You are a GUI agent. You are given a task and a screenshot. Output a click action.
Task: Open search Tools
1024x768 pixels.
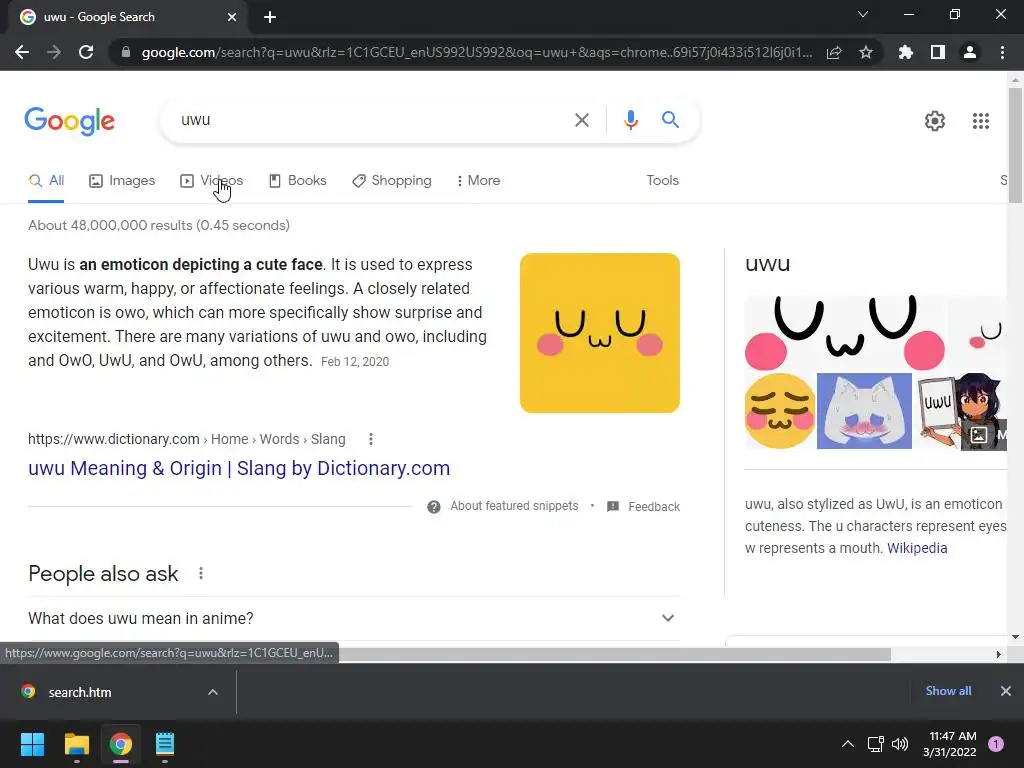tap(662, 180)
